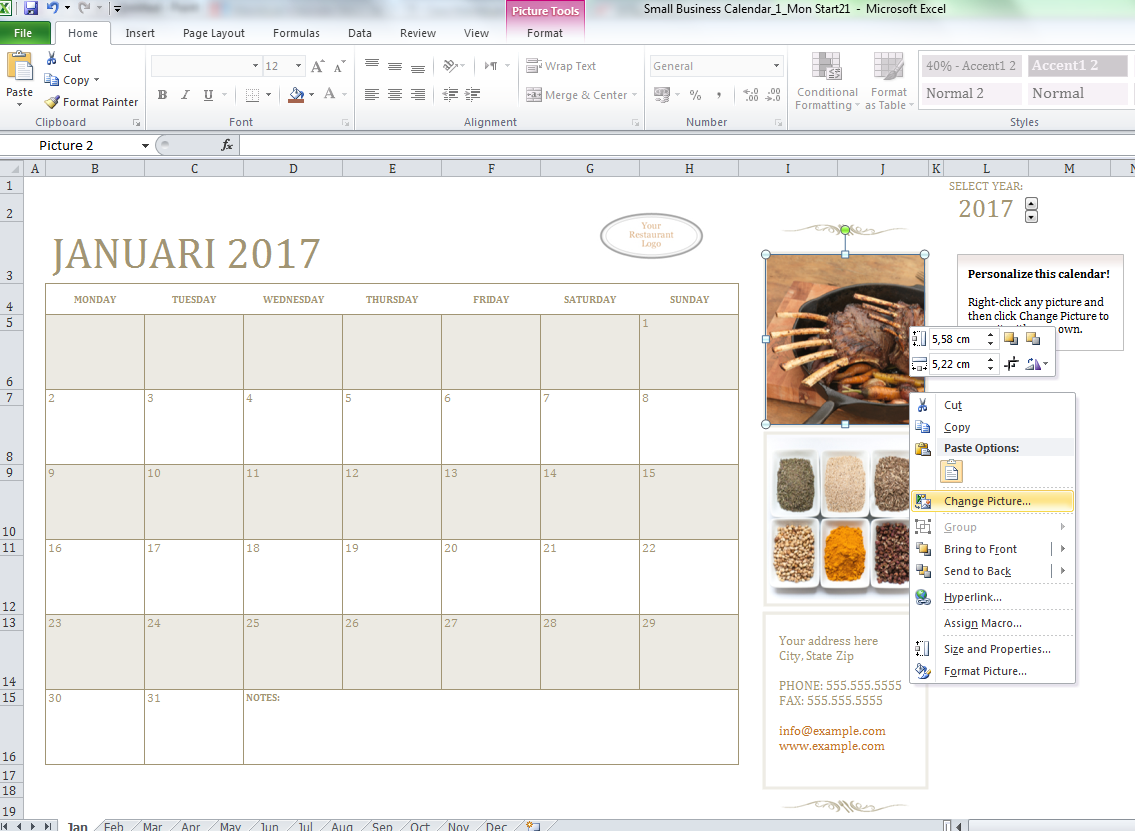Viewport: 1135px width, 831px height.
Task: Apply the Percent Style number format
Action: (695, 94)
